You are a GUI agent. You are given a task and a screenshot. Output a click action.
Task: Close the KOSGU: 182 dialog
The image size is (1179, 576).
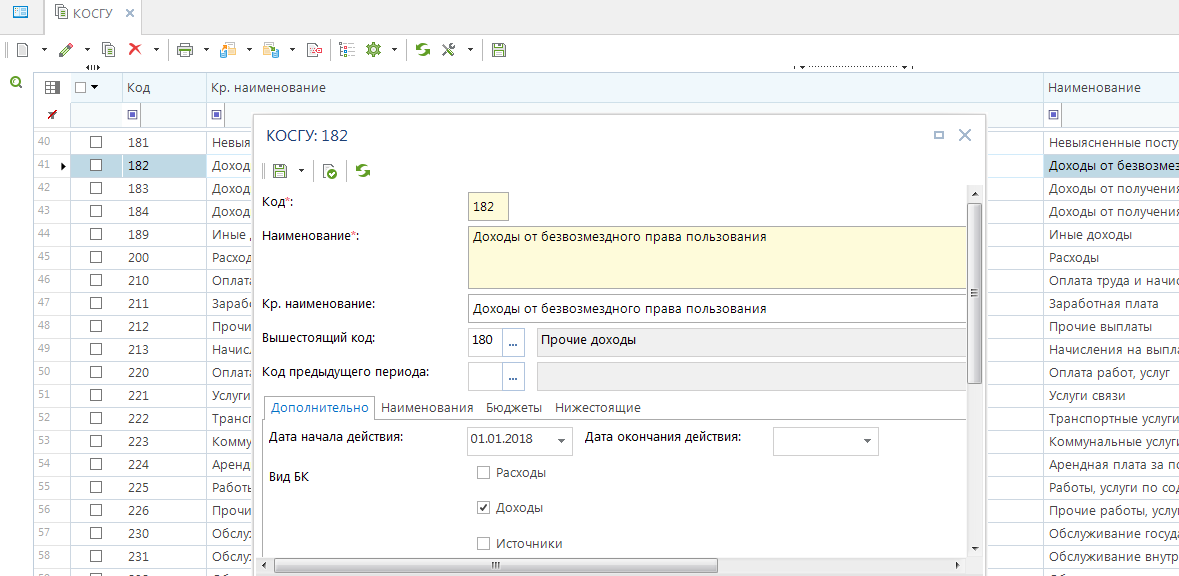(965, 135)
